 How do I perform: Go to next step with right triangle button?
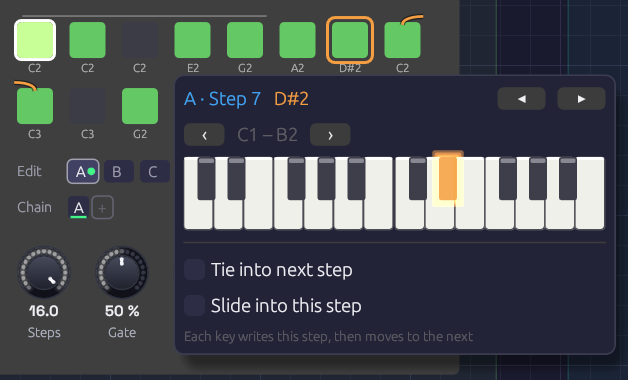tap(581, 99)
